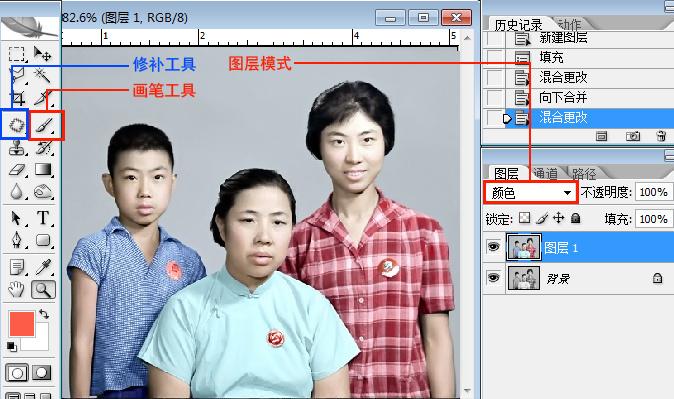Click the feather logo atop the toolbox
The width and height of the screenshot is (674, 399).
pyautogui.click(x=29, y=27)
